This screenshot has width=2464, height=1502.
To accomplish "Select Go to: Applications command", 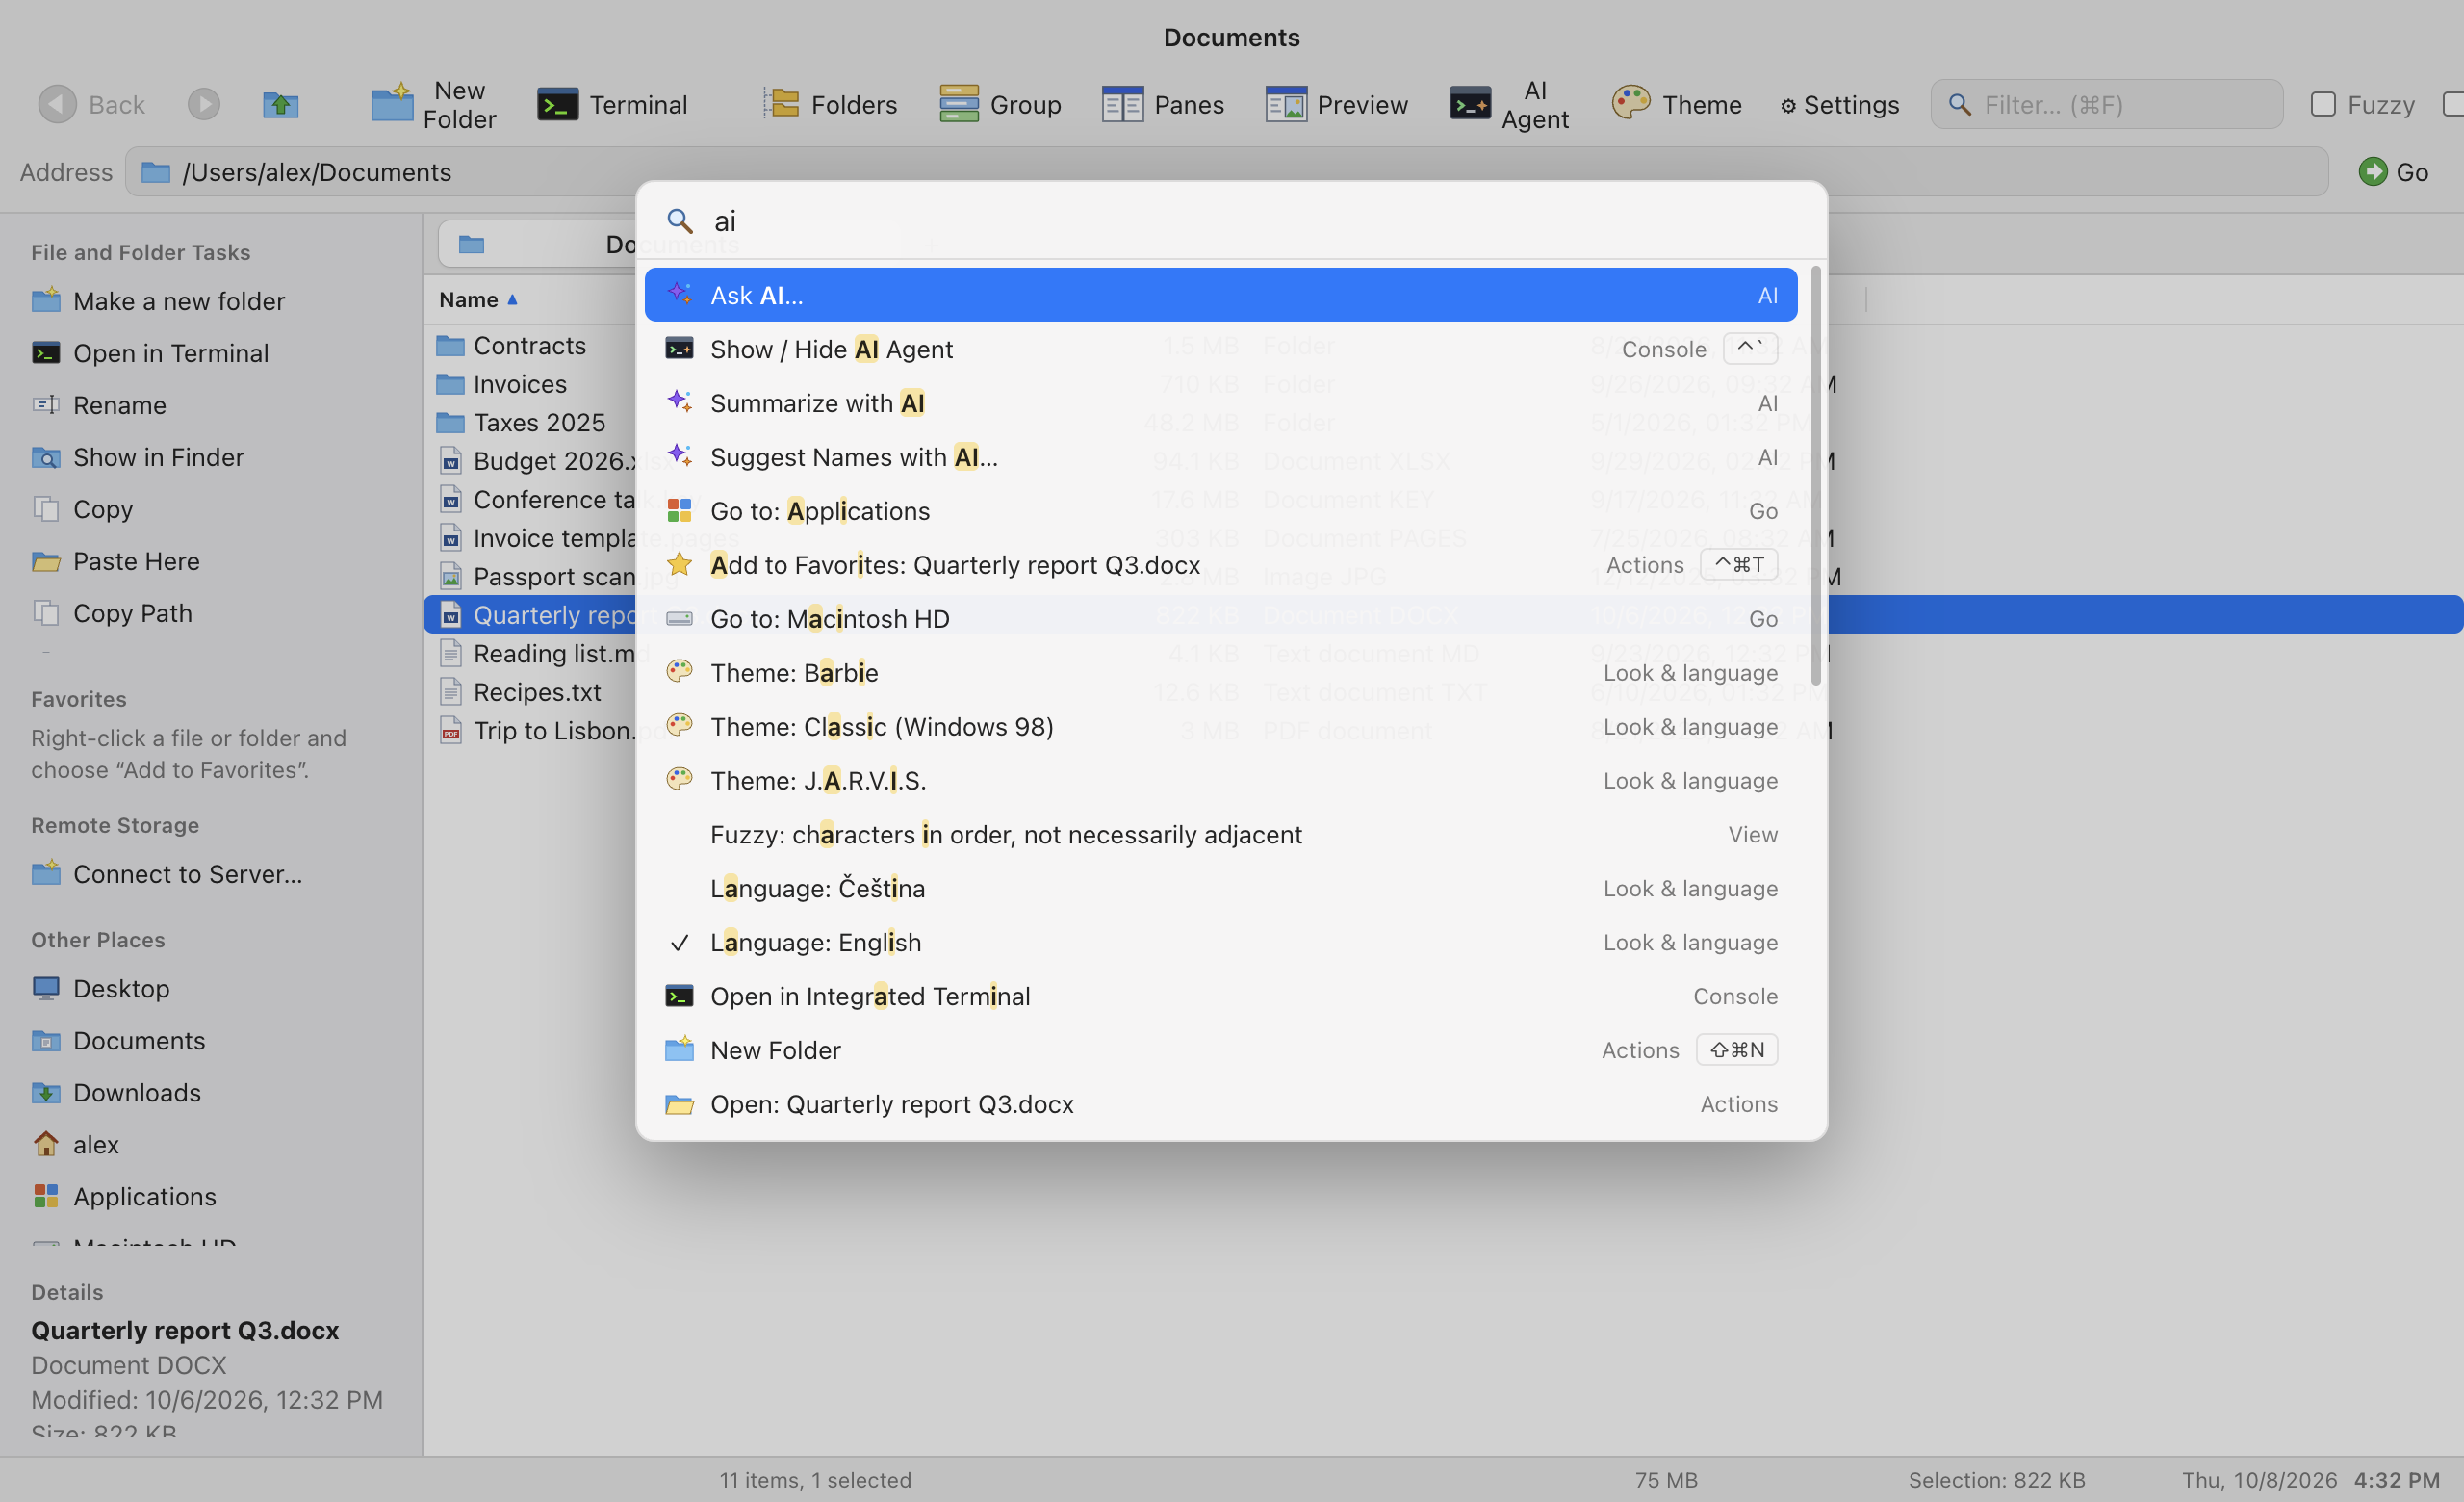I will 1220,511.
